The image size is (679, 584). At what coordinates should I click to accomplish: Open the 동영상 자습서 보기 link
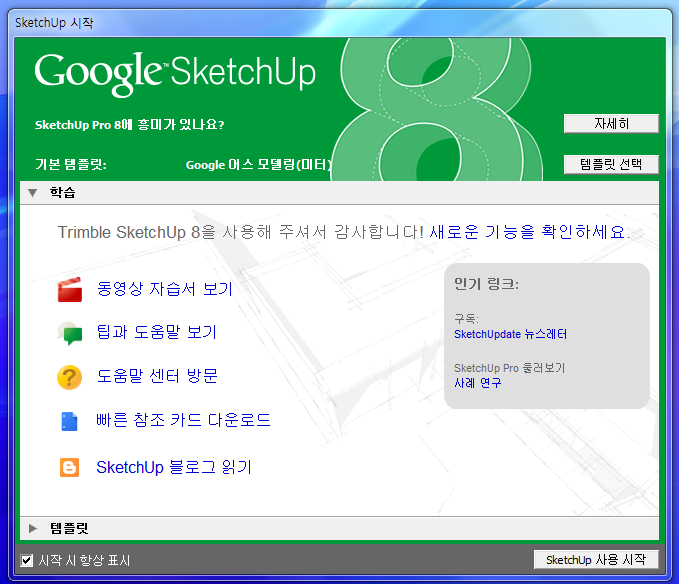(164, 289)
